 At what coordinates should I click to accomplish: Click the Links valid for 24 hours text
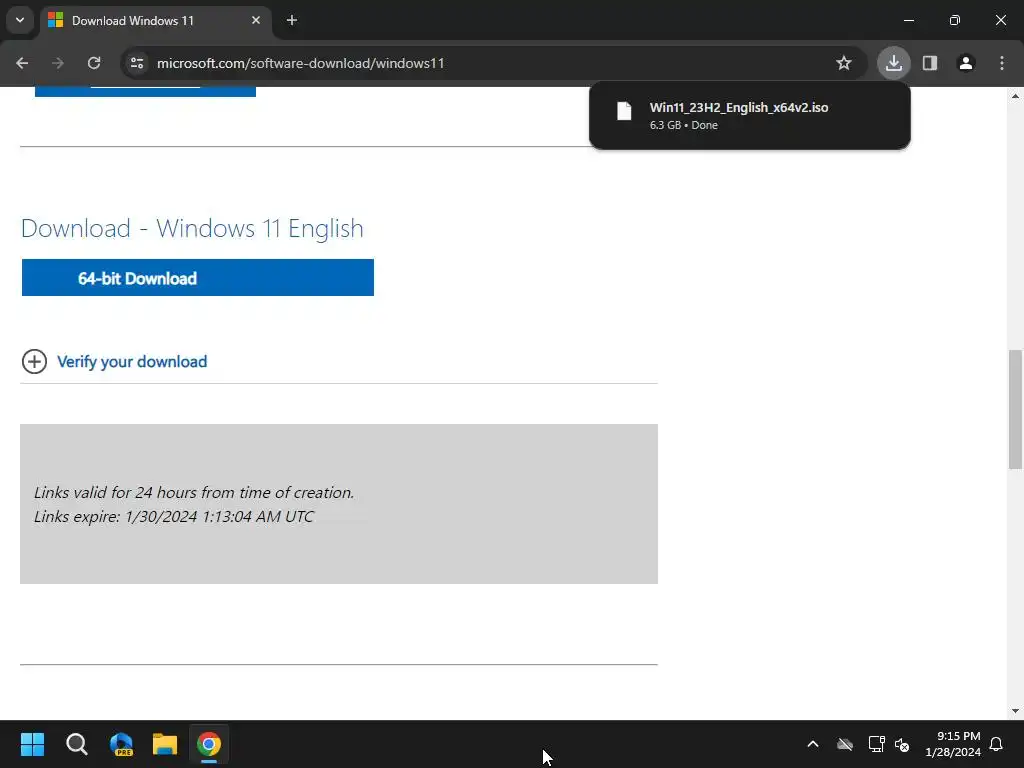click(194, 492)
